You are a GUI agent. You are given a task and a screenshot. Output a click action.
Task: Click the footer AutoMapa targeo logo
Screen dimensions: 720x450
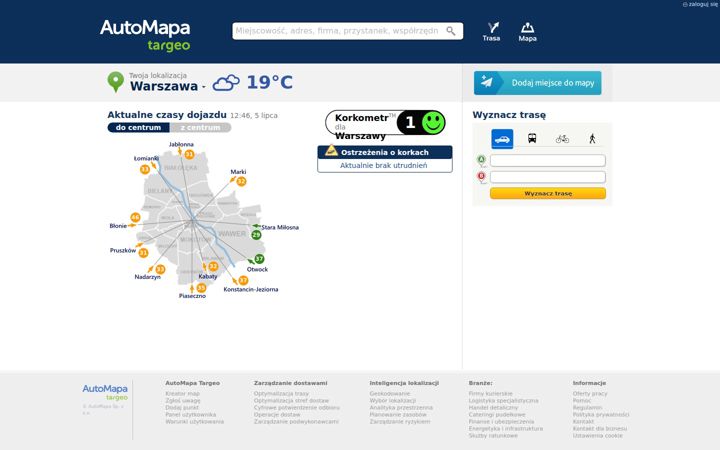pyautogui.click(x=105, y=393)
